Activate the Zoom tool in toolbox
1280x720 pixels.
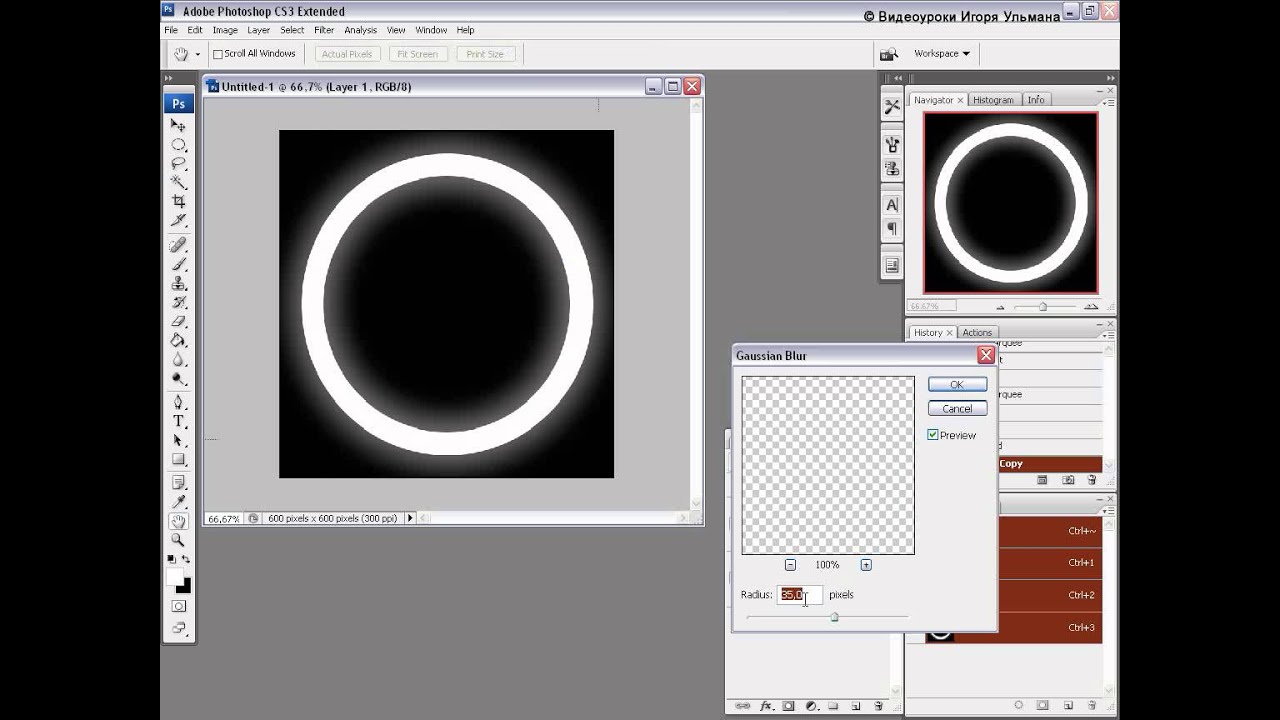pyautogui.click(x=178, y=540)
